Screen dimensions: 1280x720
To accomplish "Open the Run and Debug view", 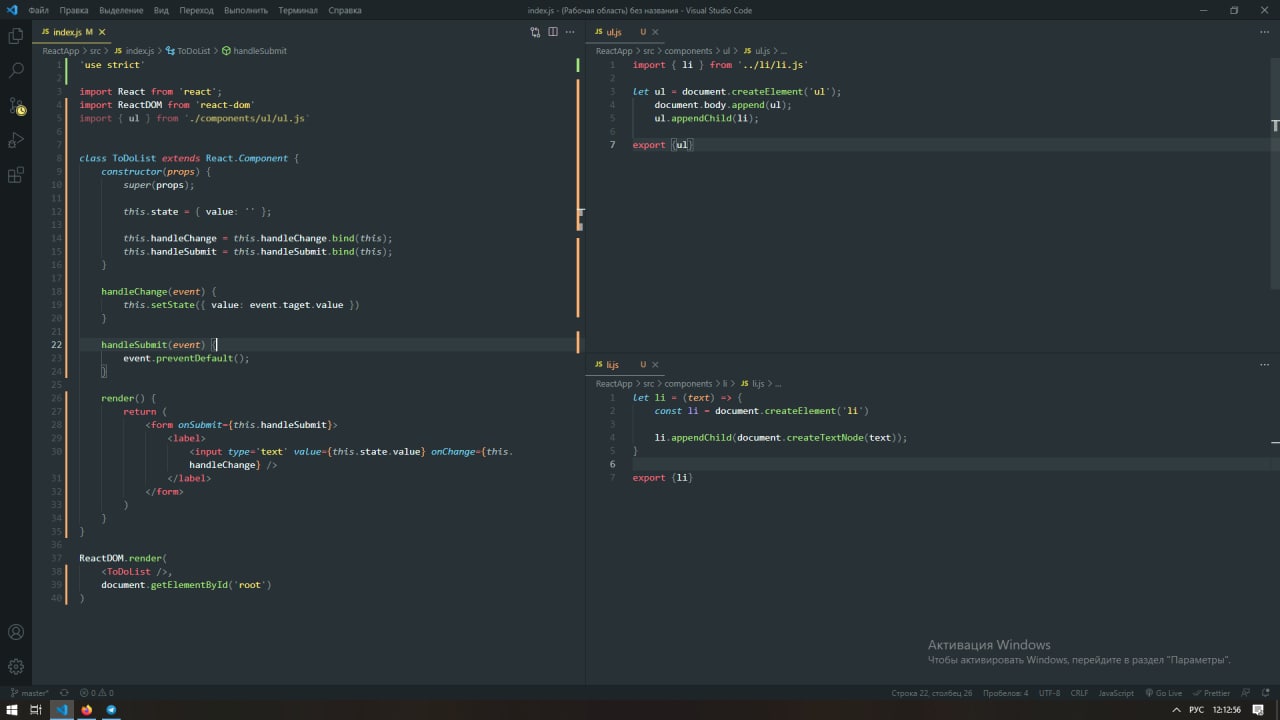I will click(x=16, y=141).
